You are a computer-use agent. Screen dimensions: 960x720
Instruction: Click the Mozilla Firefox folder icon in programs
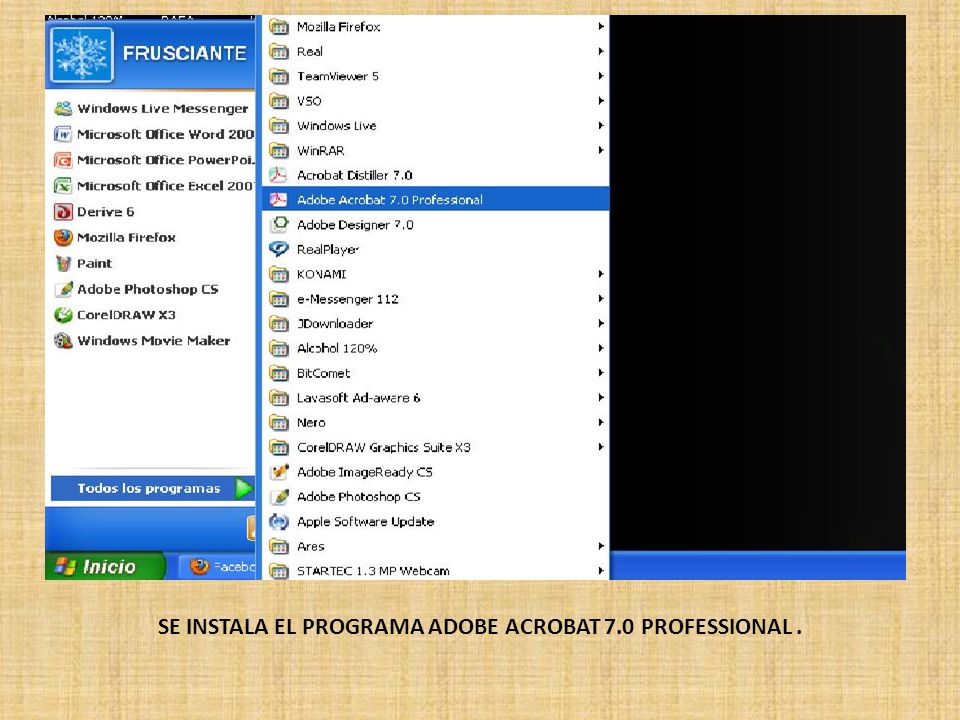pos(279,27)
